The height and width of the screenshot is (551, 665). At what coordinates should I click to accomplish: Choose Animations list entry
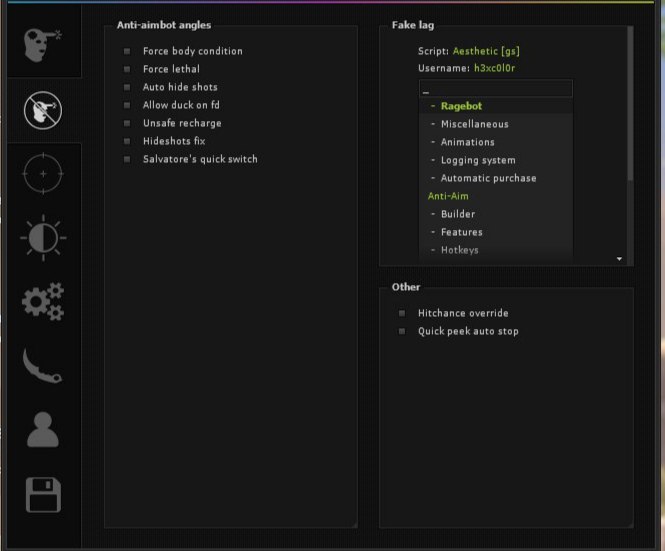[495, 142]
